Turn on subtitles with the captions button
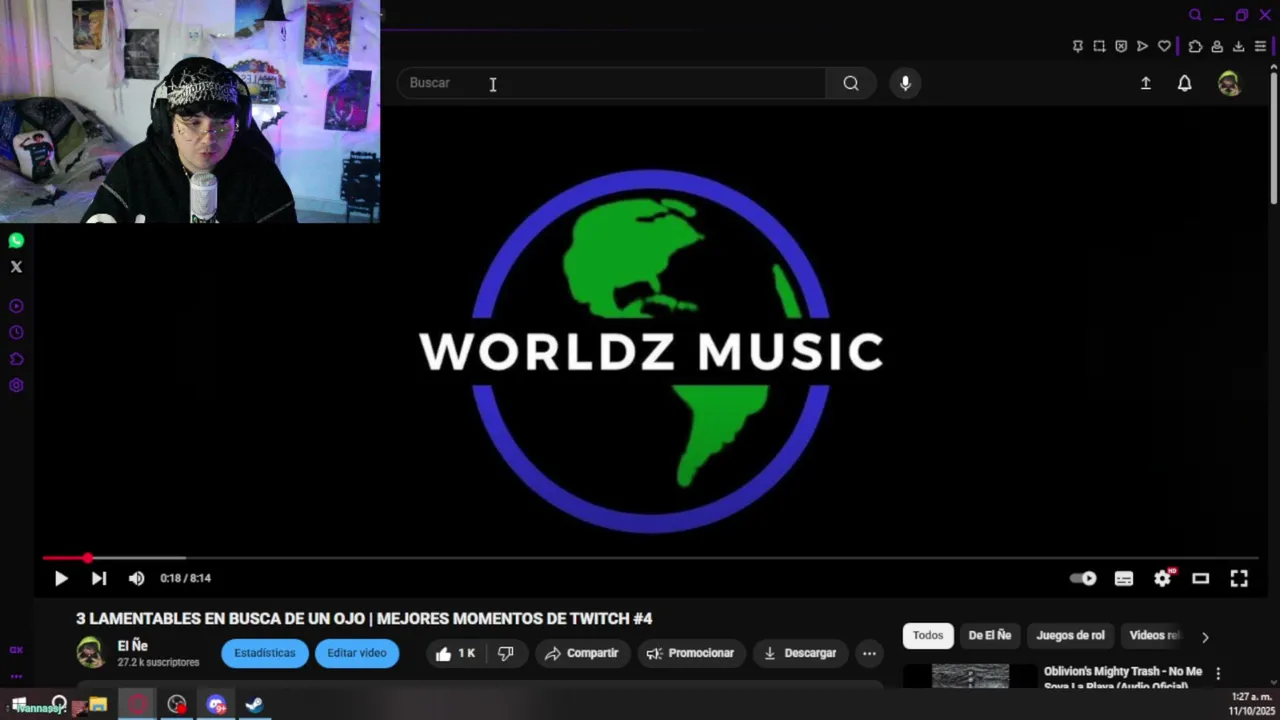 coord(1124,578)
